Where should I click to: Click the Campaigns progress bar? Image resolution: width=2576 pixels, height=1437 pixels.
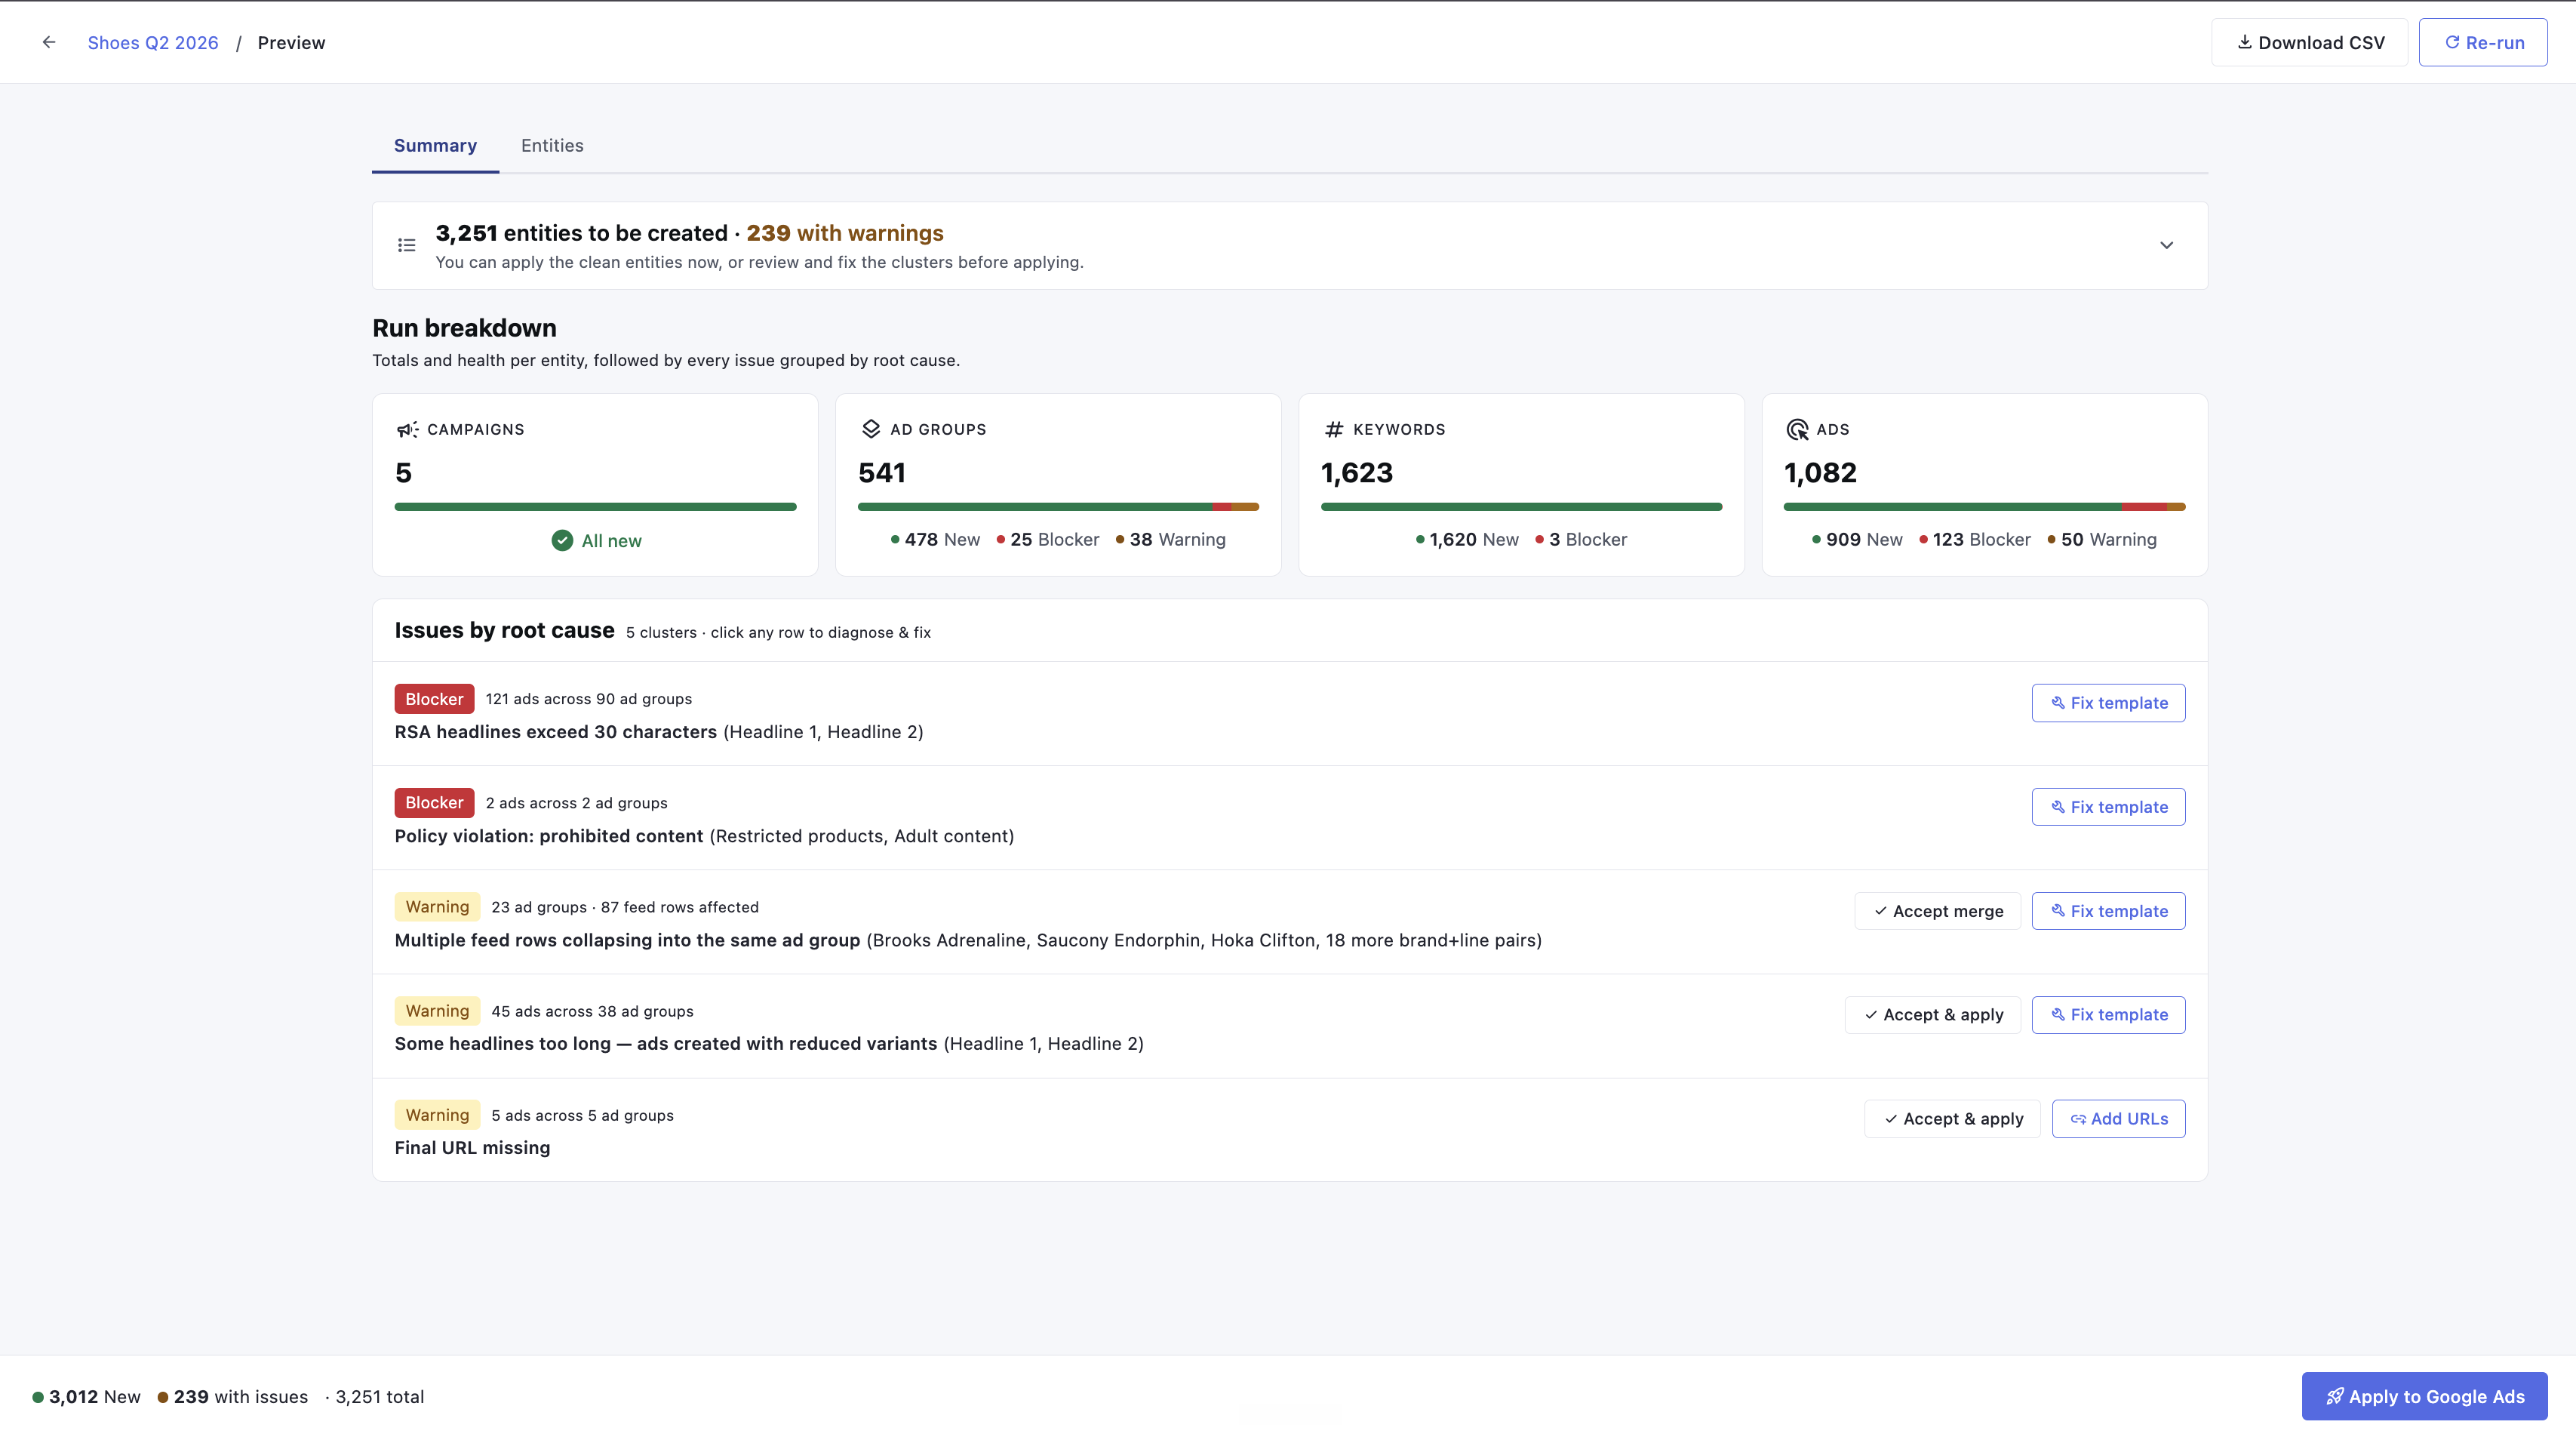(595, 507)
